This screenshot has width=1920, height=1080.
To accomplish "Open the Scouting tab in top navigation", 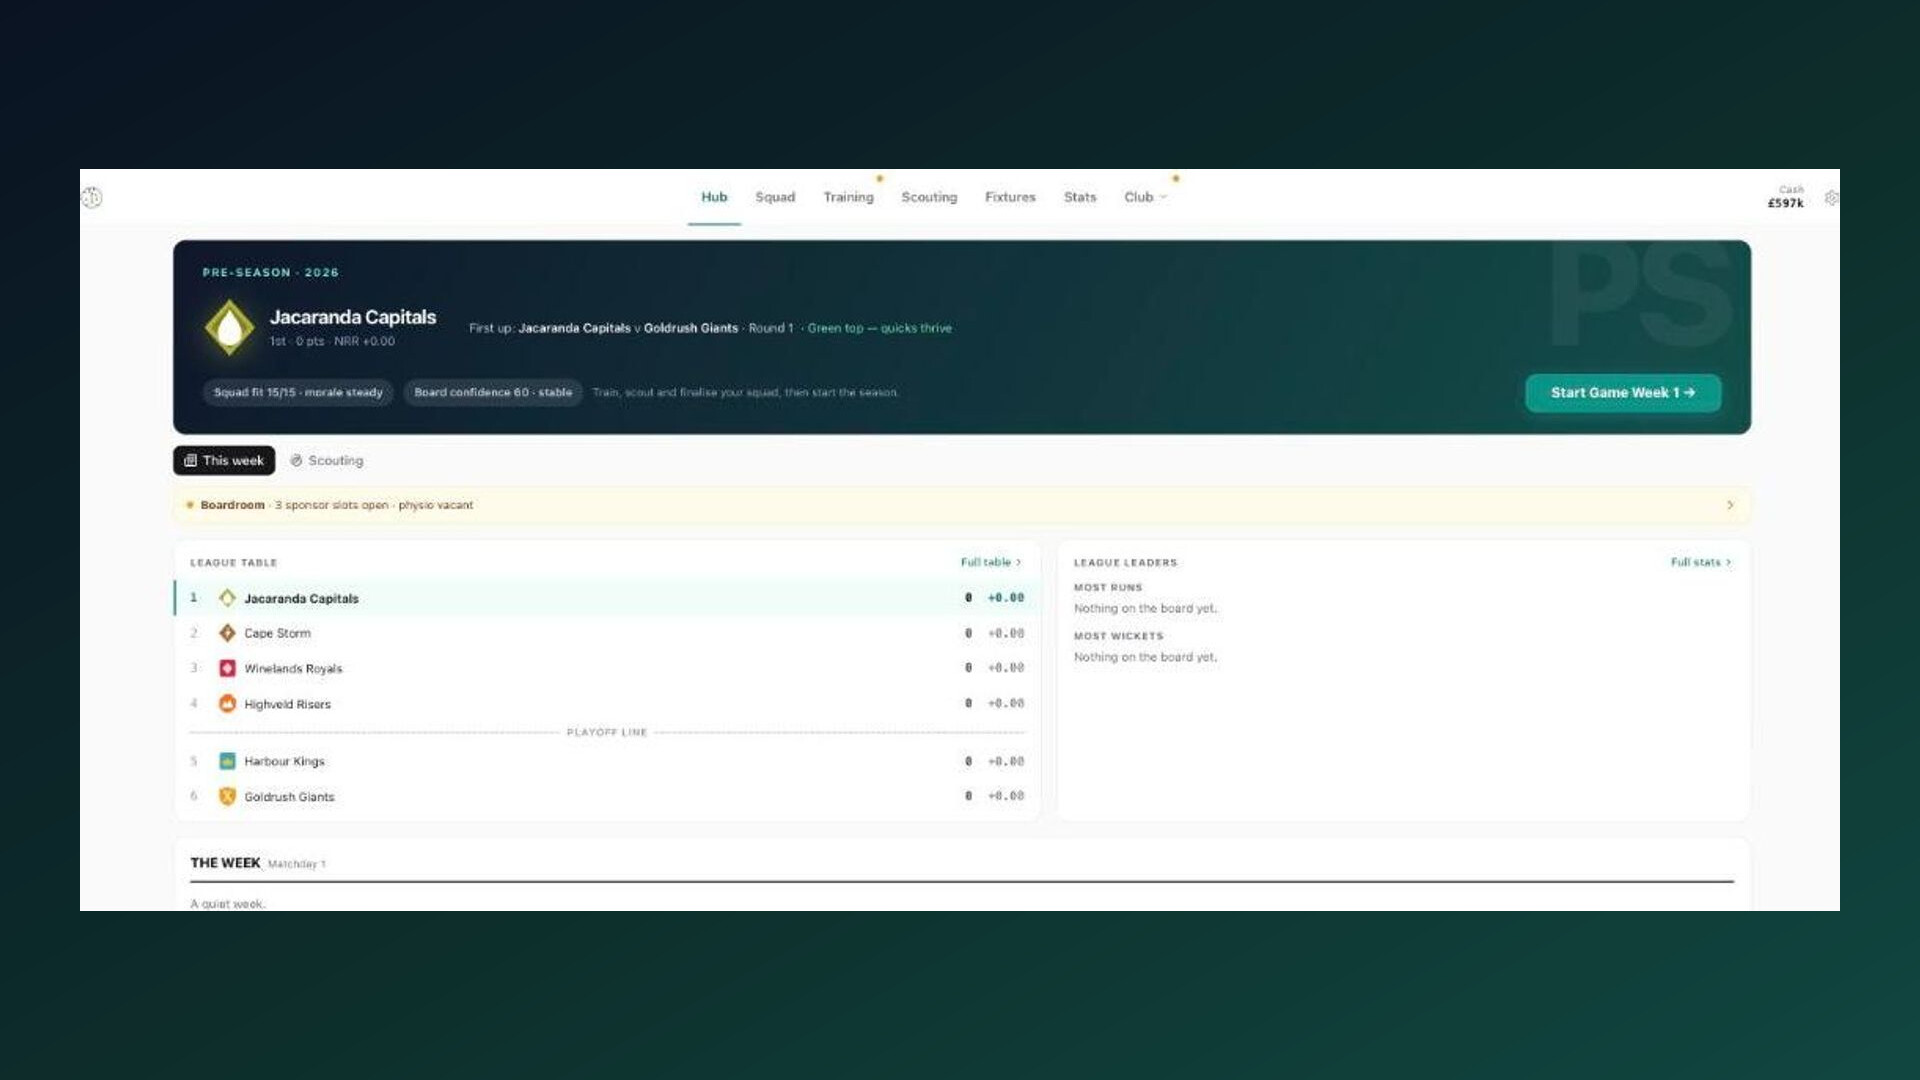I will click(929, 197).
